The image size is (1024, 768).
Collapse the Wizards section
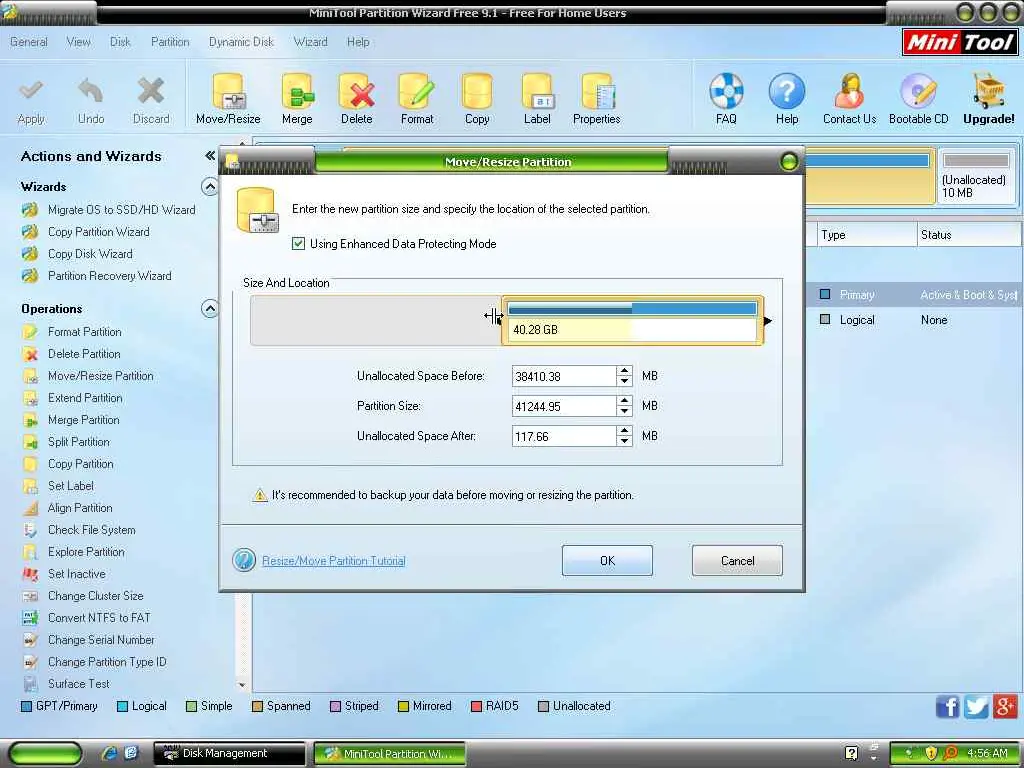(x=209, y=187)
